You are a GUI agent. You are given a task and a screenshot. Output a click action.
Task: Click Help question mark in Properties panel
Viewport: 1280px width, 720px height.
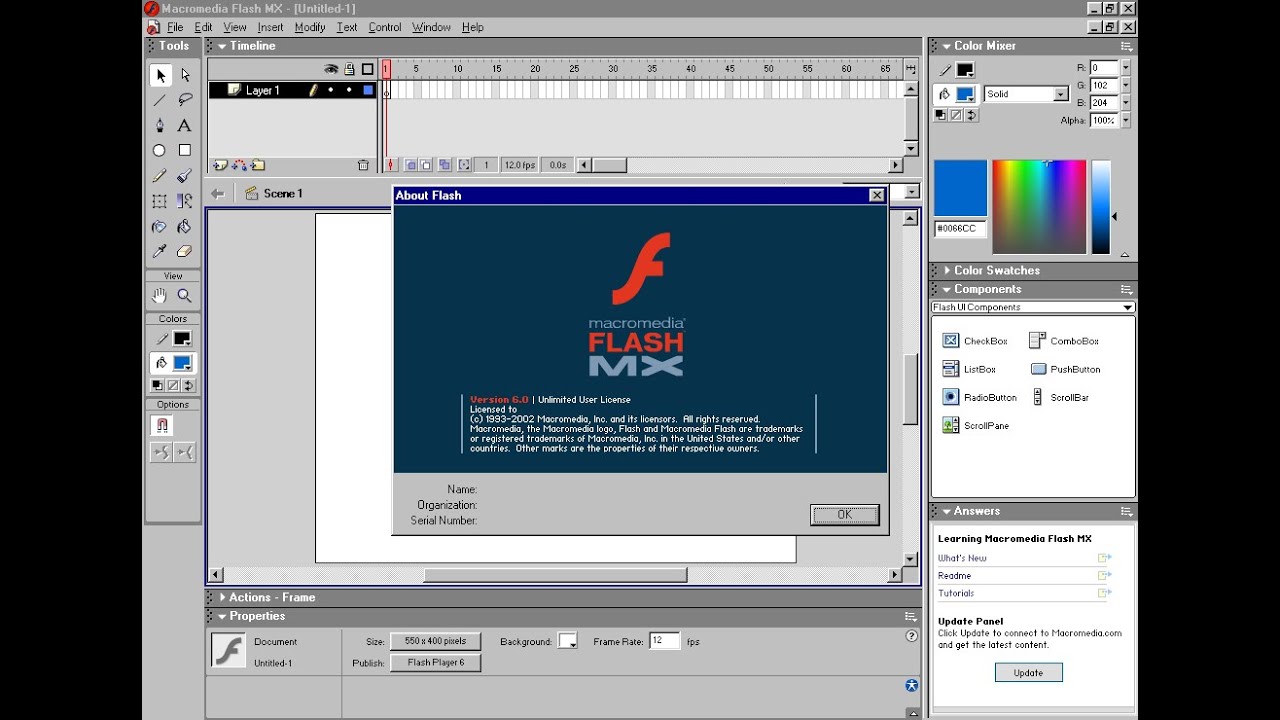tap(911, 636)
